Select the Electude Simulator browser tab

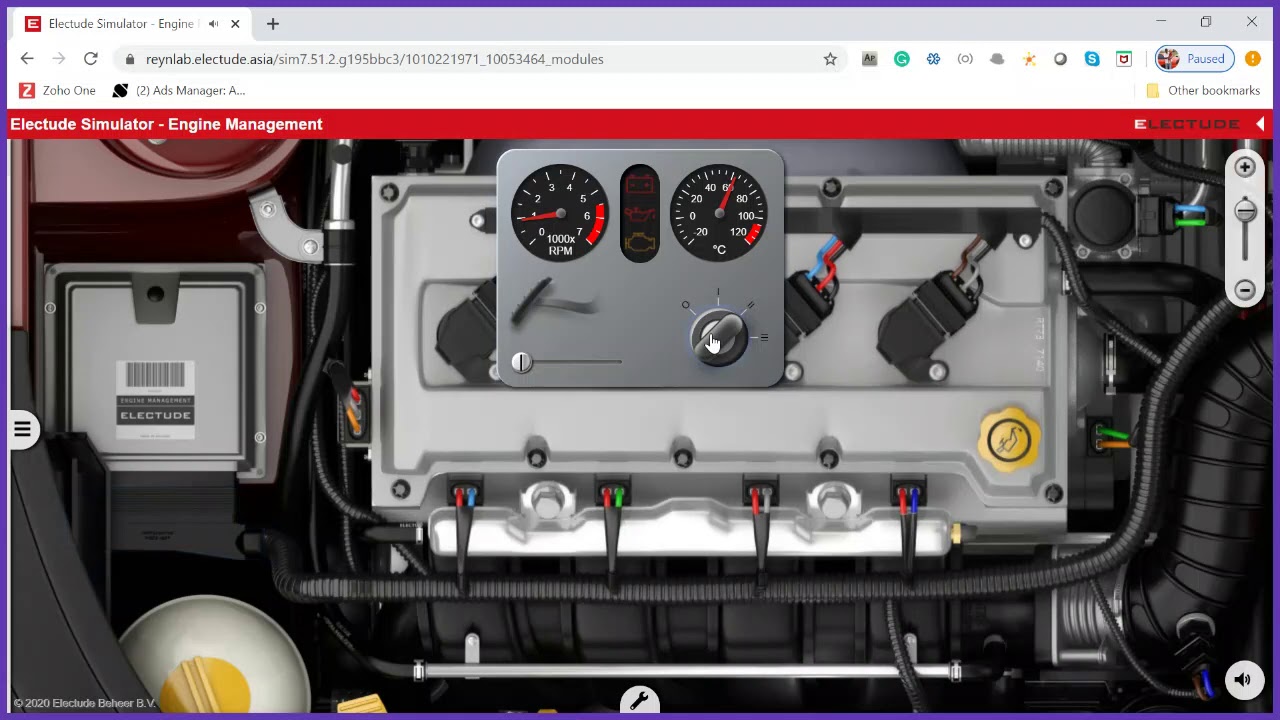click(130, 24)
